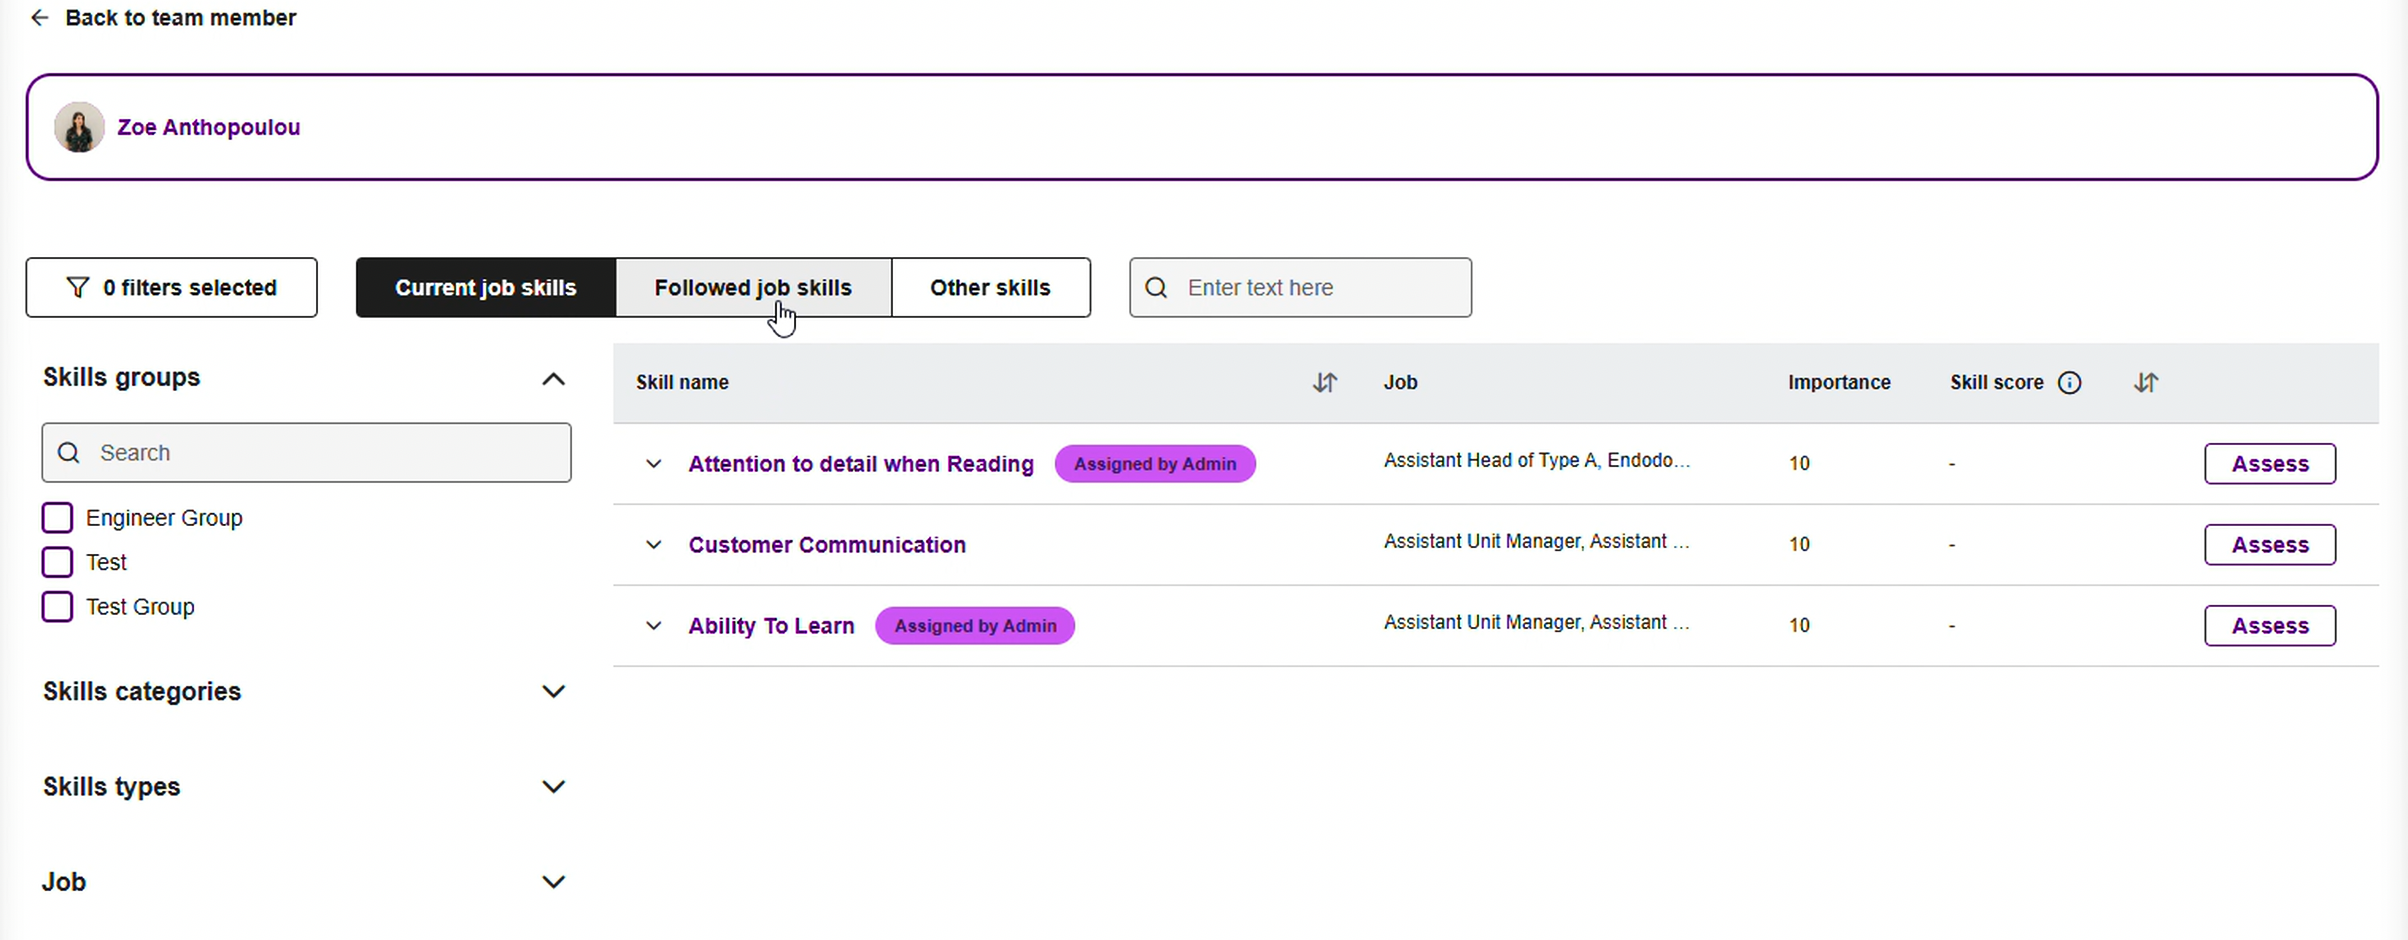This screenshot has height=940, width=2408.
Task: Check the Engineer Group checkbox
Action: [57, 518]
